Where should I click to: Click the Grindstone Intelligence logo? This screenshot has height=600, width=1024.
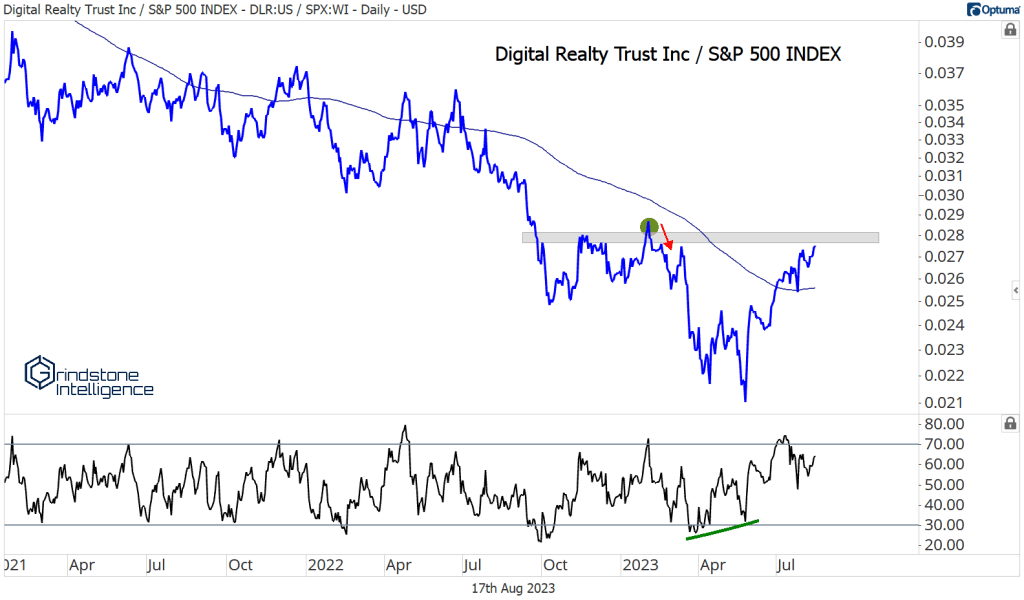(89, 377)
